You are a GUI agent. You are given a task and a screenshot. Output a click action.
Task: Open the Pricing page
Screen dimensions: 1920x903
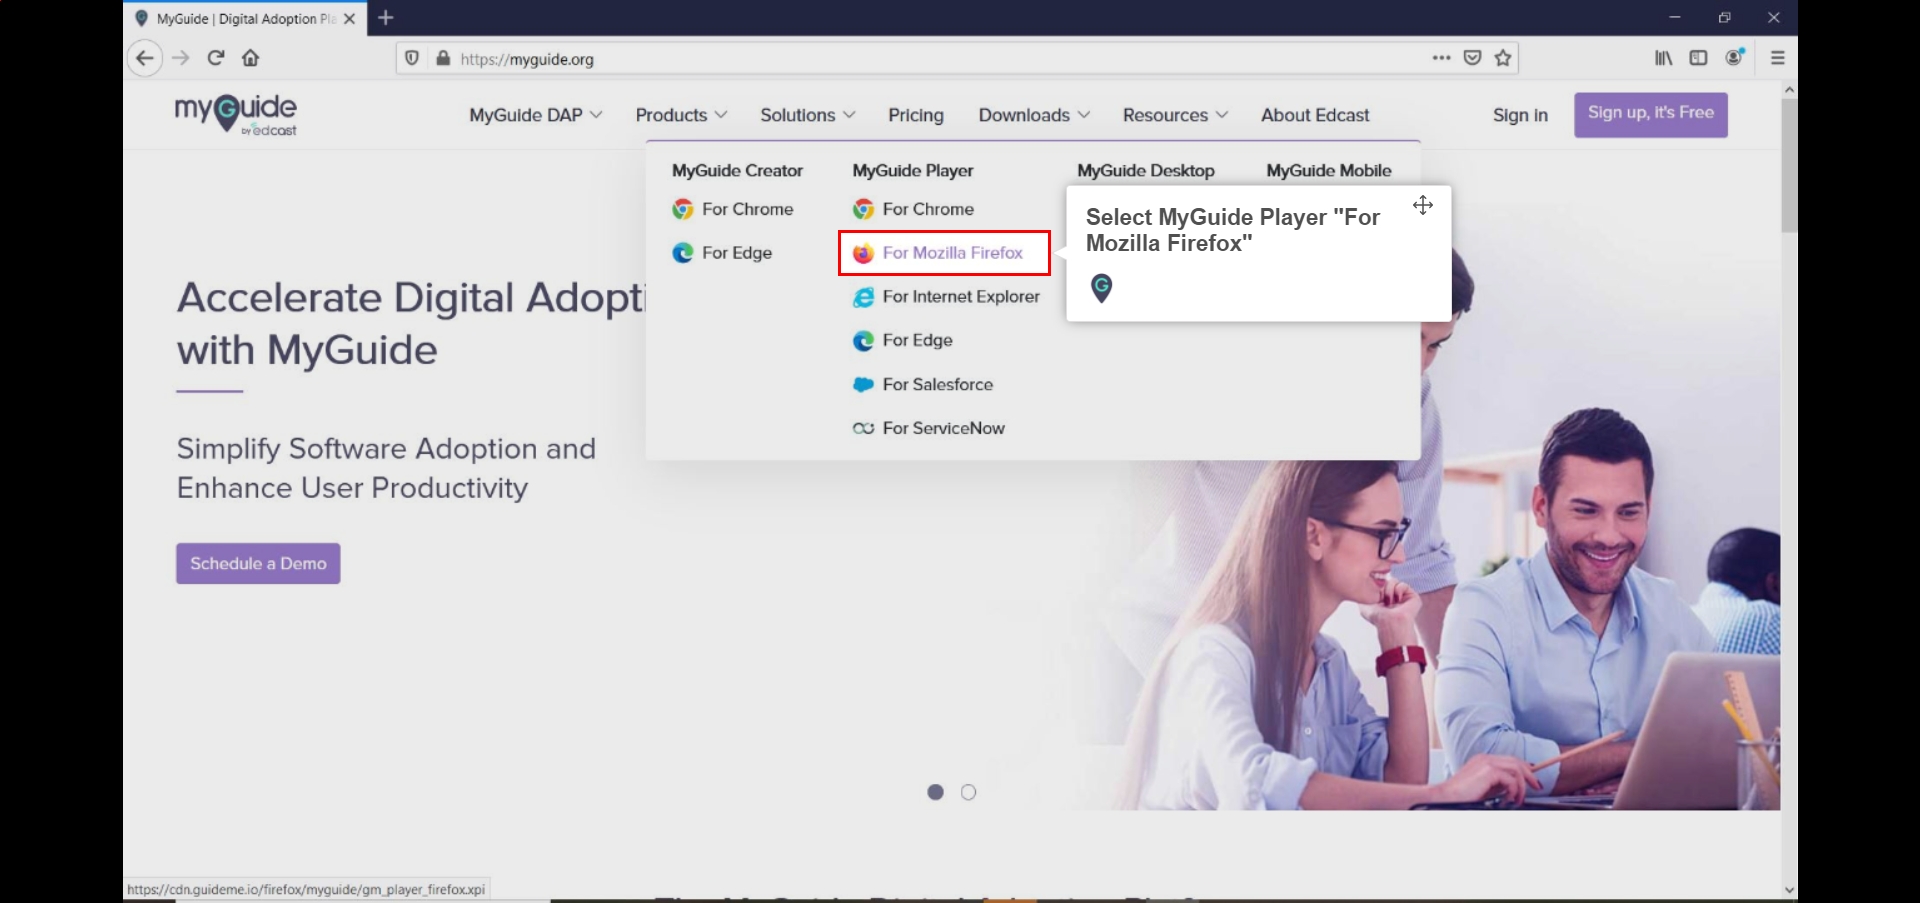916,115
